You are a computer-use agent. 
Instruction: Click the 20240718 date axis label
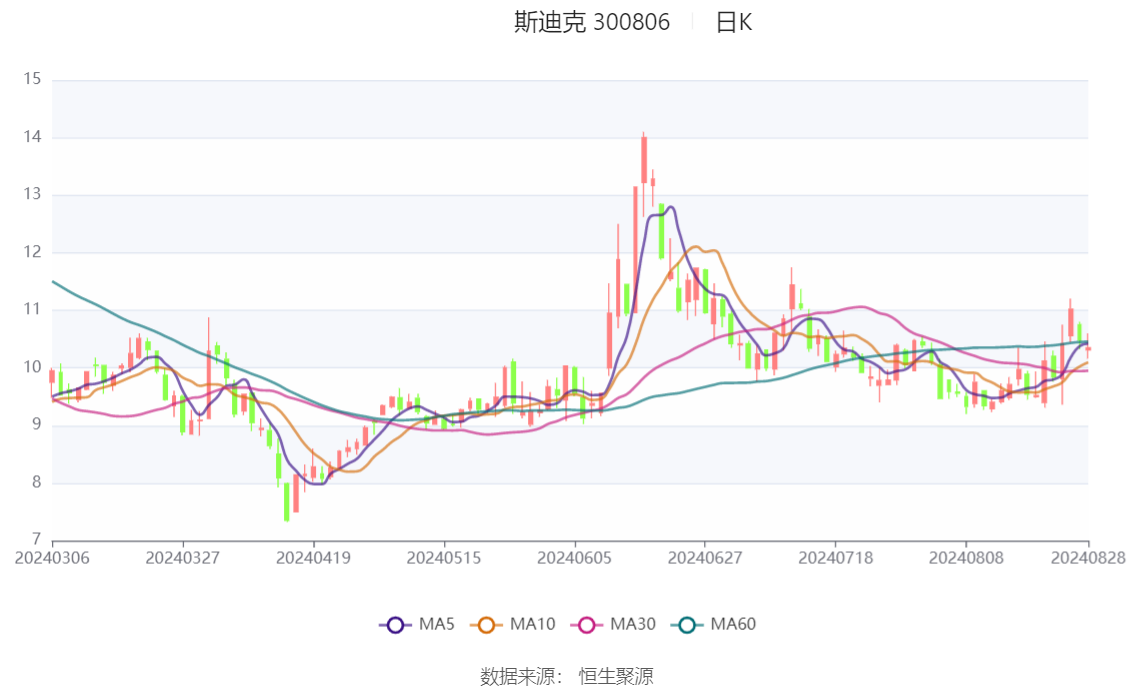tap(835, 558)
